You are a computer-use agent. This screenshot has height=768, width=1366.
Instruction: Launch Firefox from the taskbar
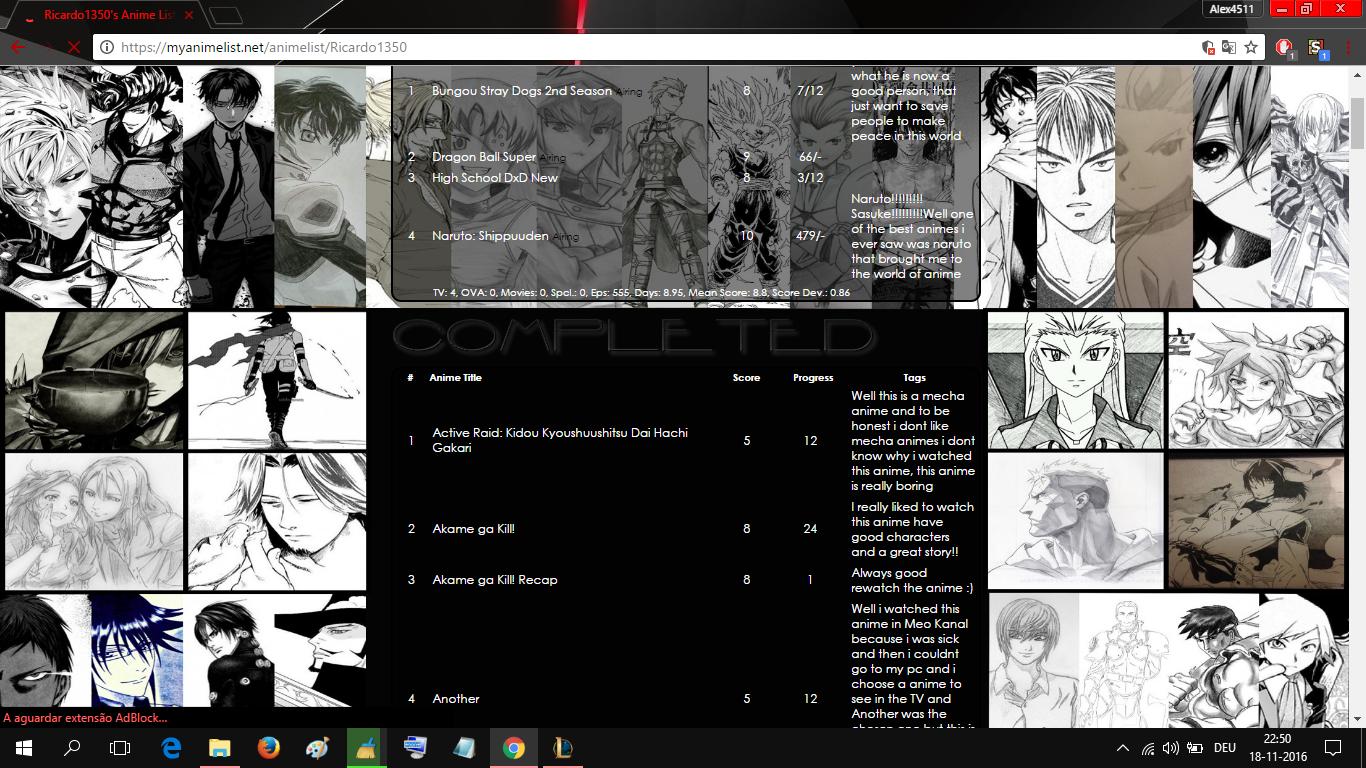pyautogui.click(x=268, y=748)
